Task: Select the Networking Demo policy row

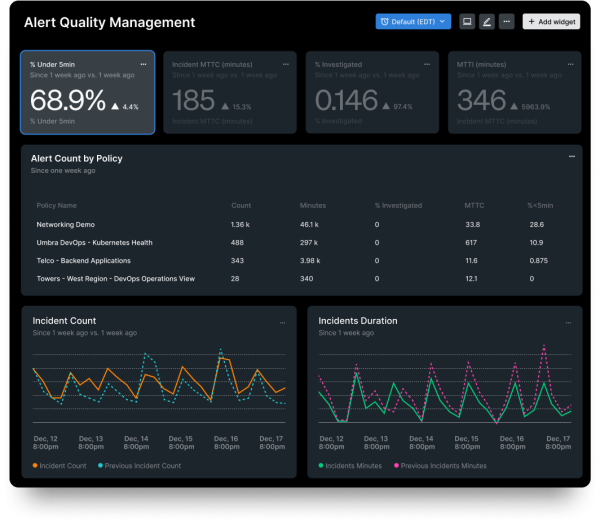Action: coord(64,225)
